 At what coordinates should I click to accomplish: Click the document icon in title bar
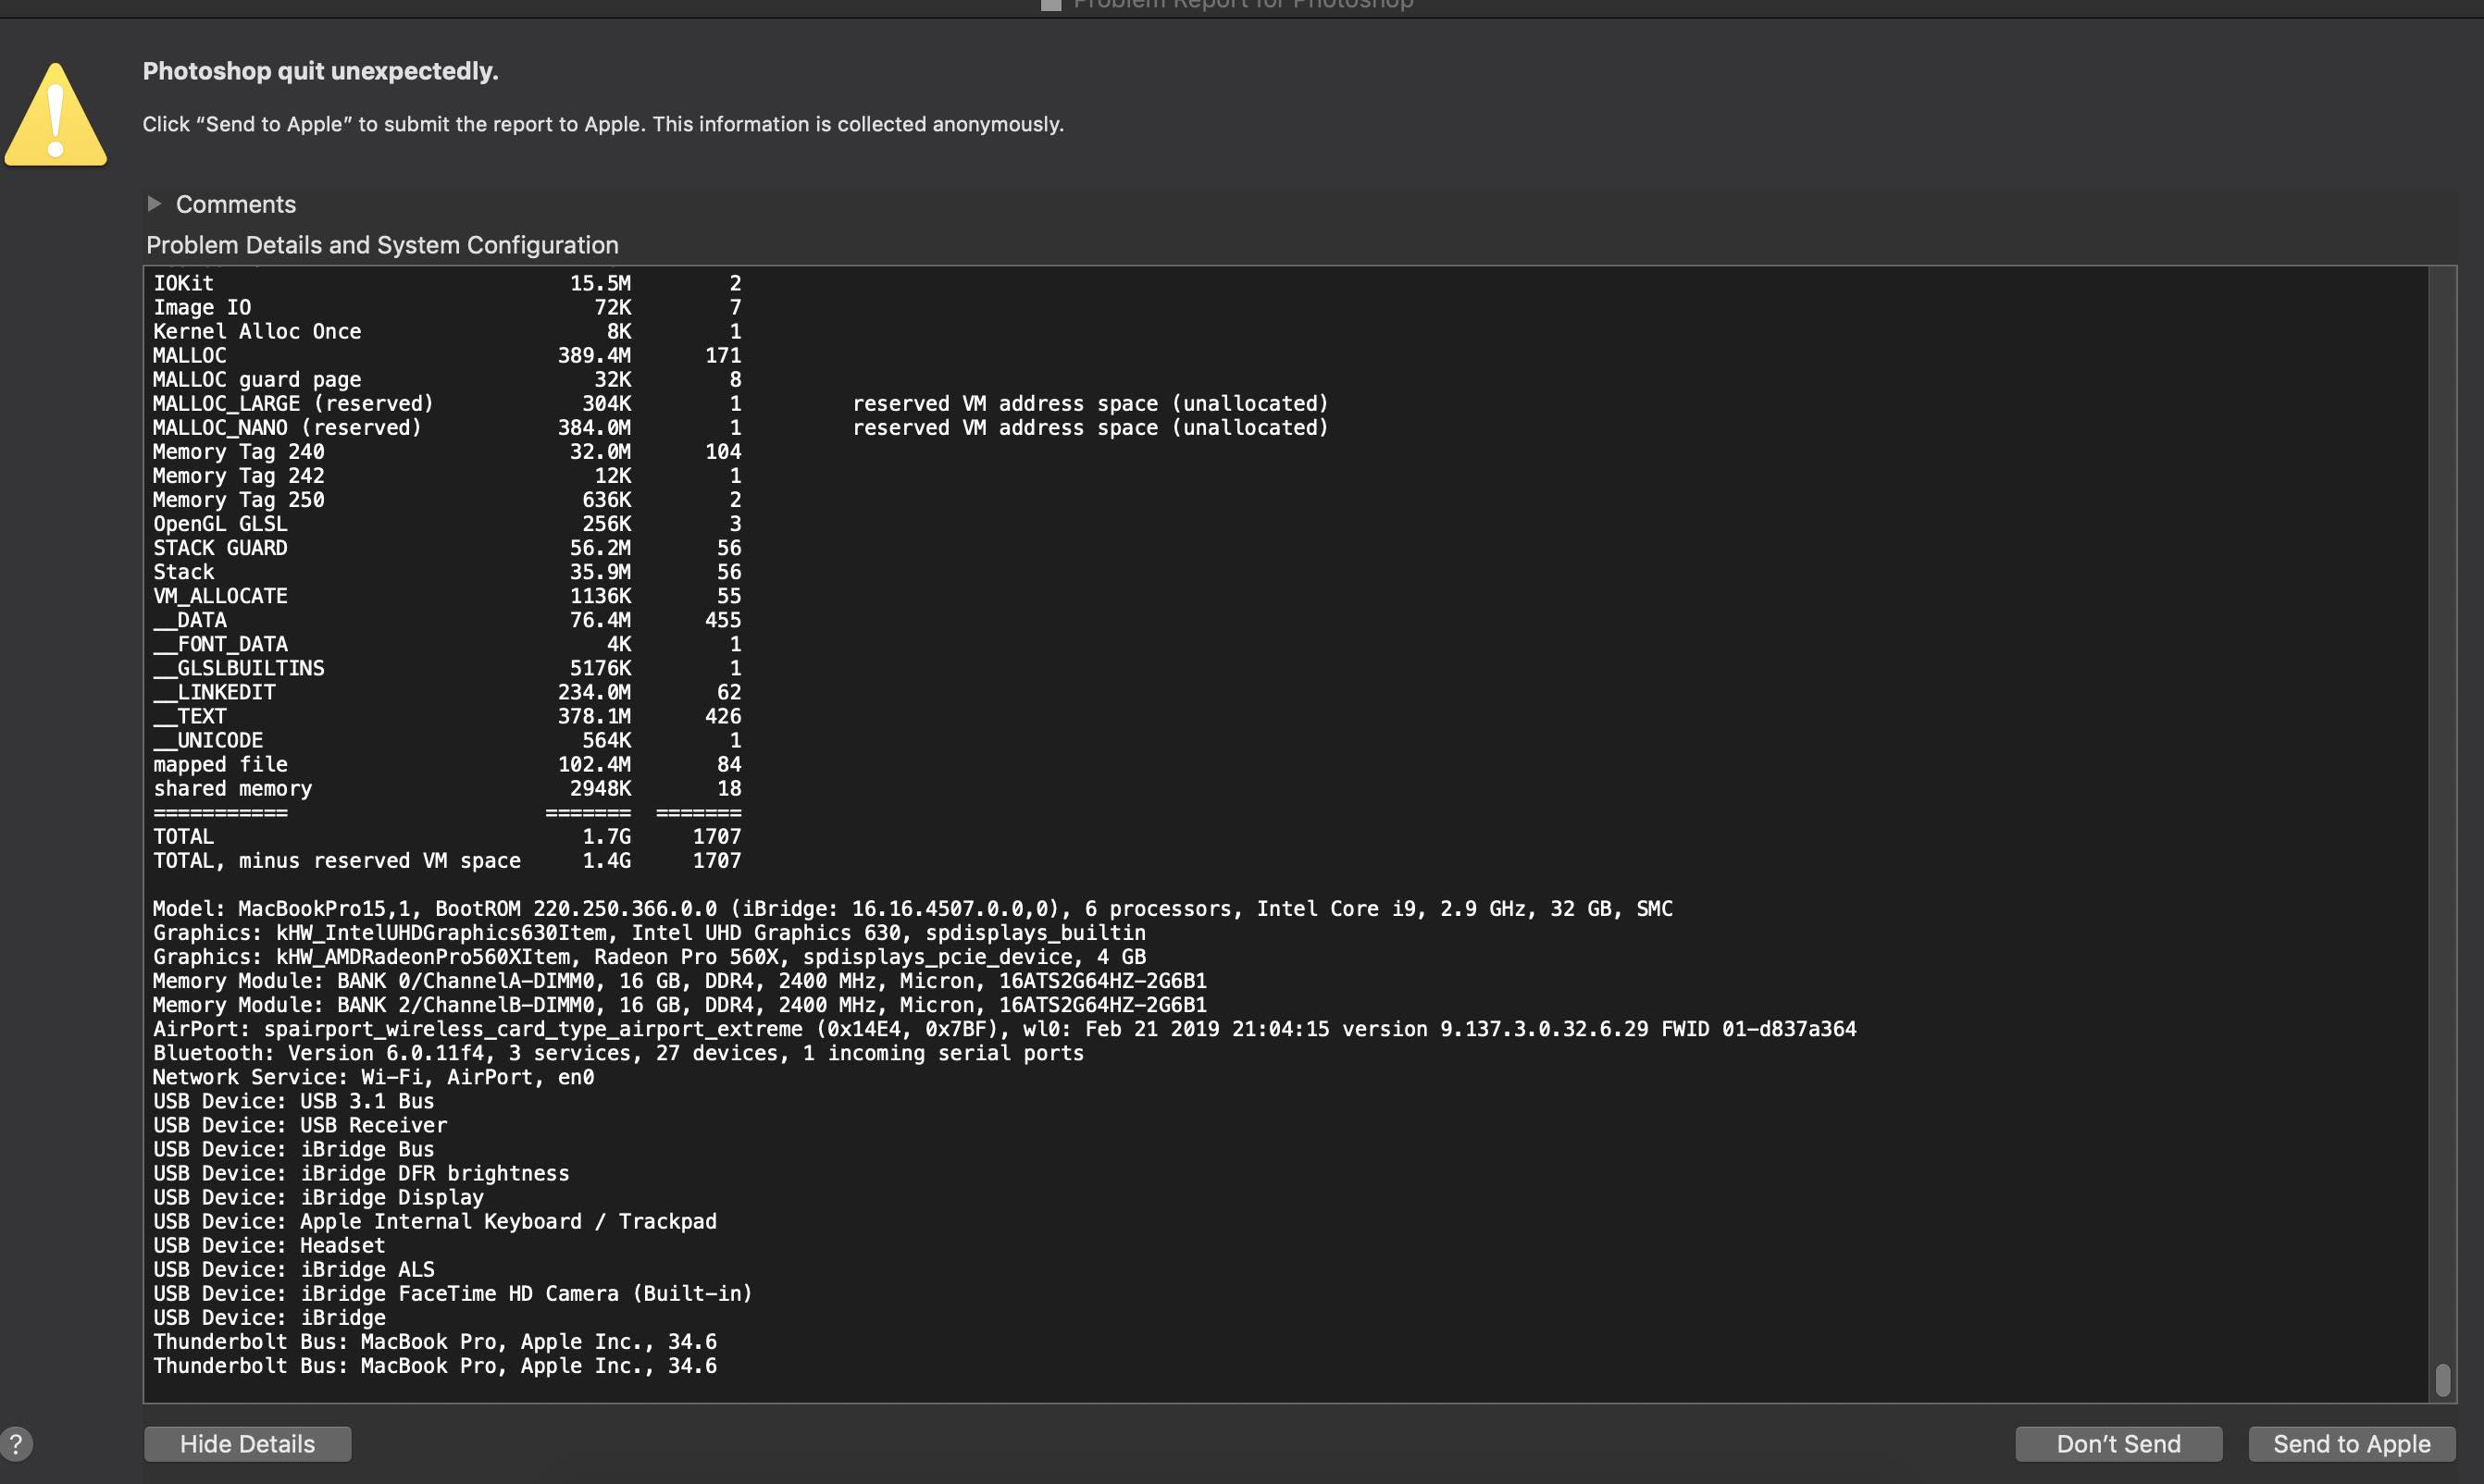[x=1050, y=4]
